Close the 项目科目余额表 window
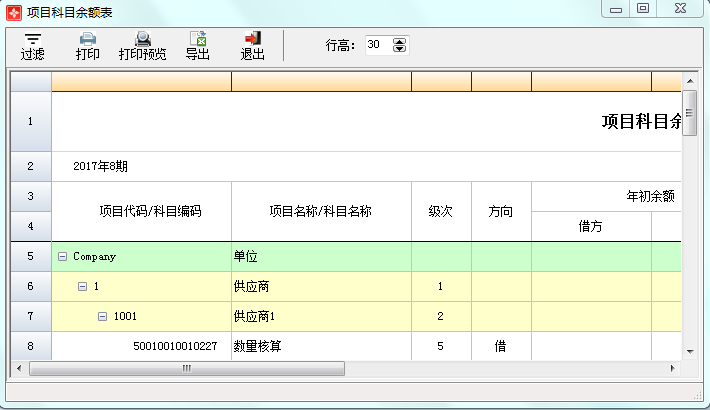710x410 pixels. (680, 9)
